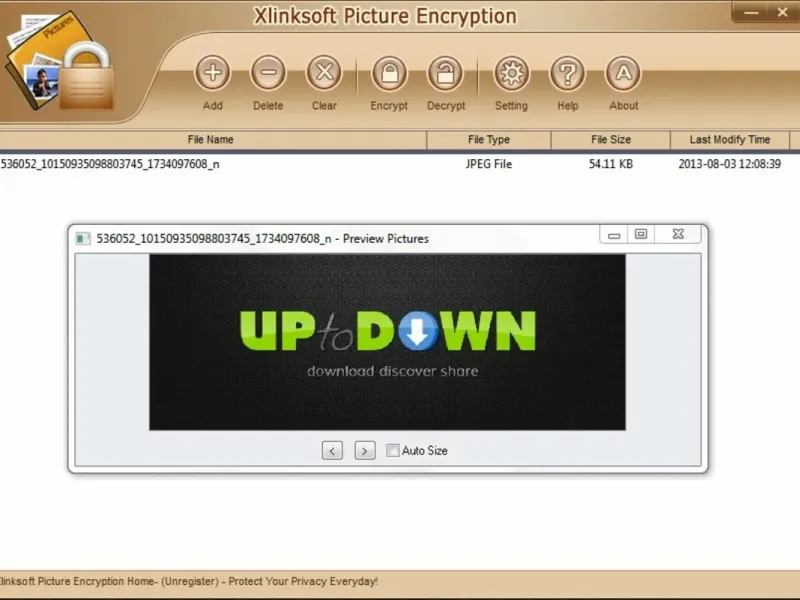Close the Preview Pictures window
Viewport: 800px width, 600px height.
(x=678, y=235)
